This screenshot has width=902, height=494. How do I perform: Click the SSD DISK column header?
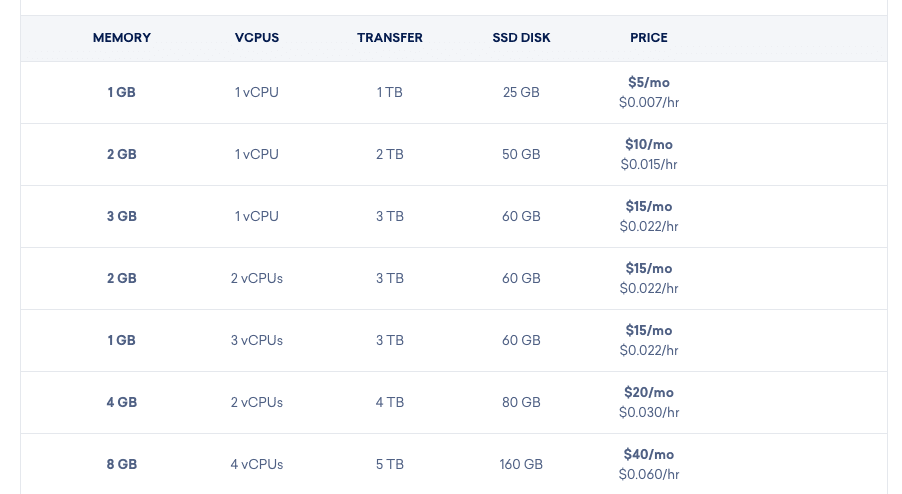pyautogui.click(x=521, y=38)
